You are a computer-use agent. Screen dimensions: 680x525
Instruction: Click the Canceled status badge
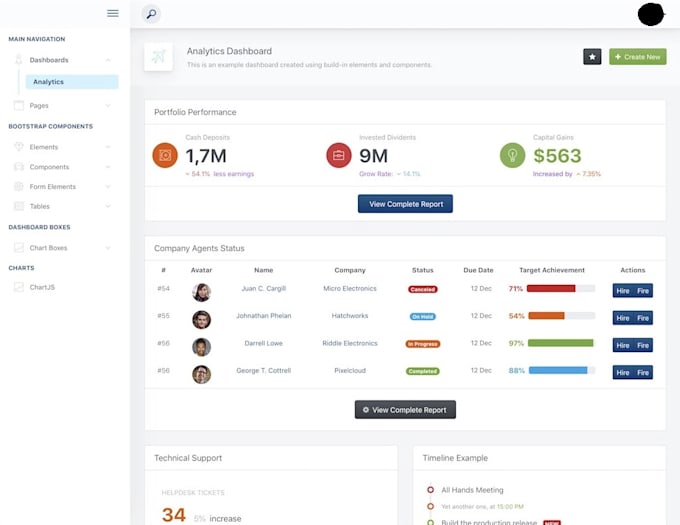coord(423,289)
